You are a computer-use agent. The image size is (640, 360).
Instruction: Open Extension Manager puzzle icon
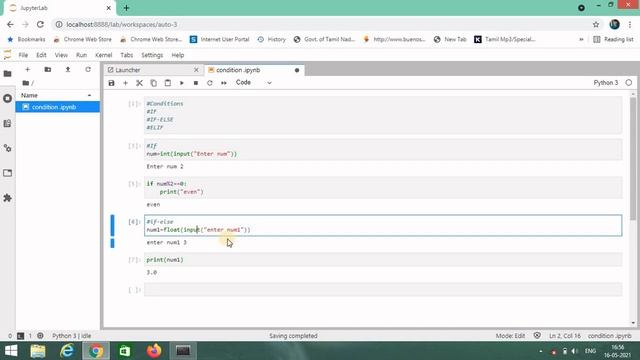[7, 198]
